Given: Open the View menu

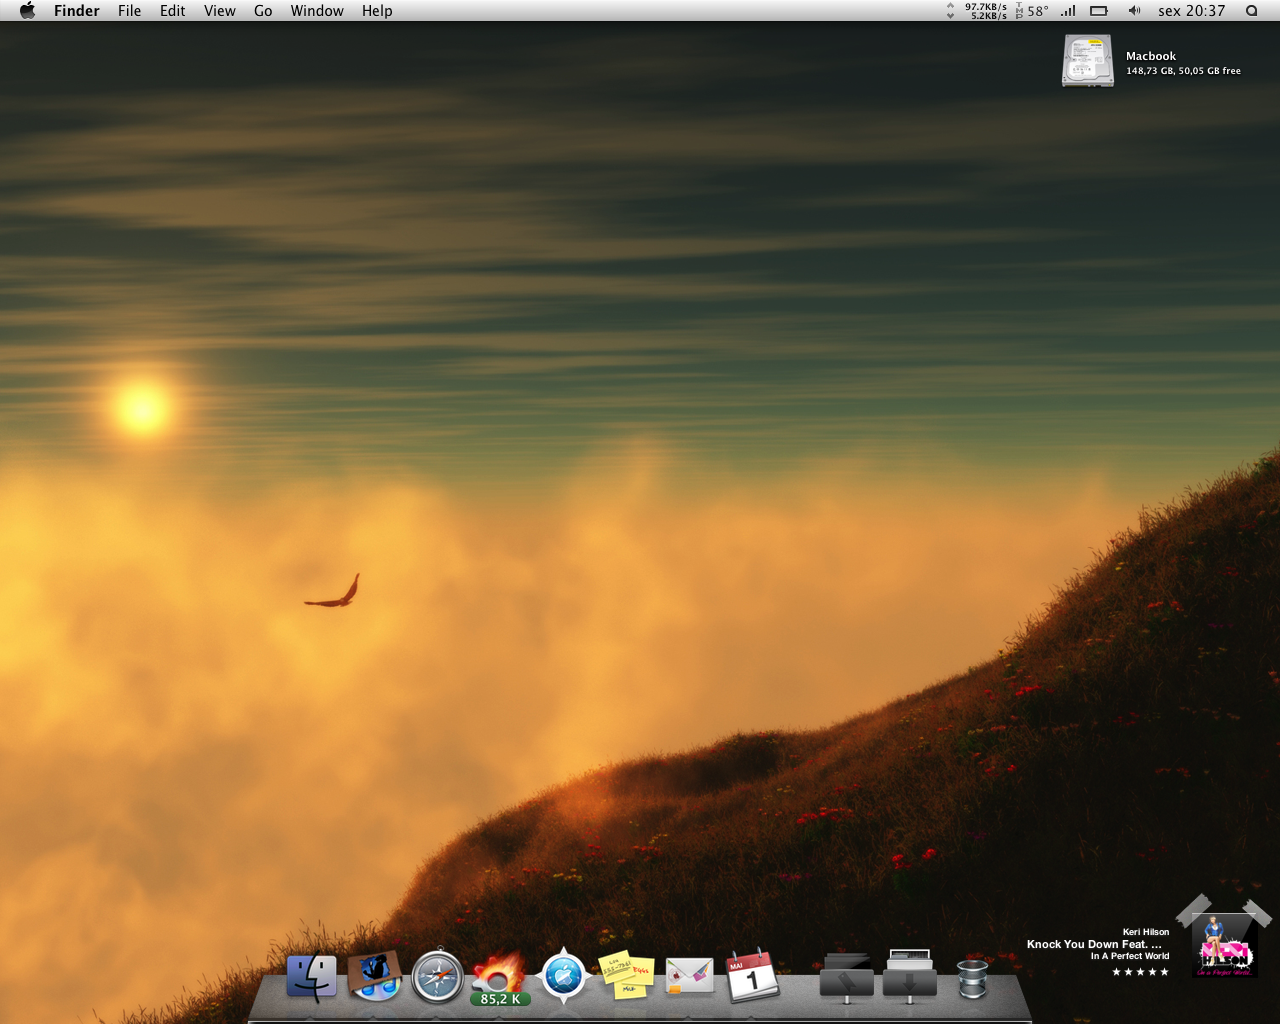Looking at the screenshot, I should coord(220,11).
